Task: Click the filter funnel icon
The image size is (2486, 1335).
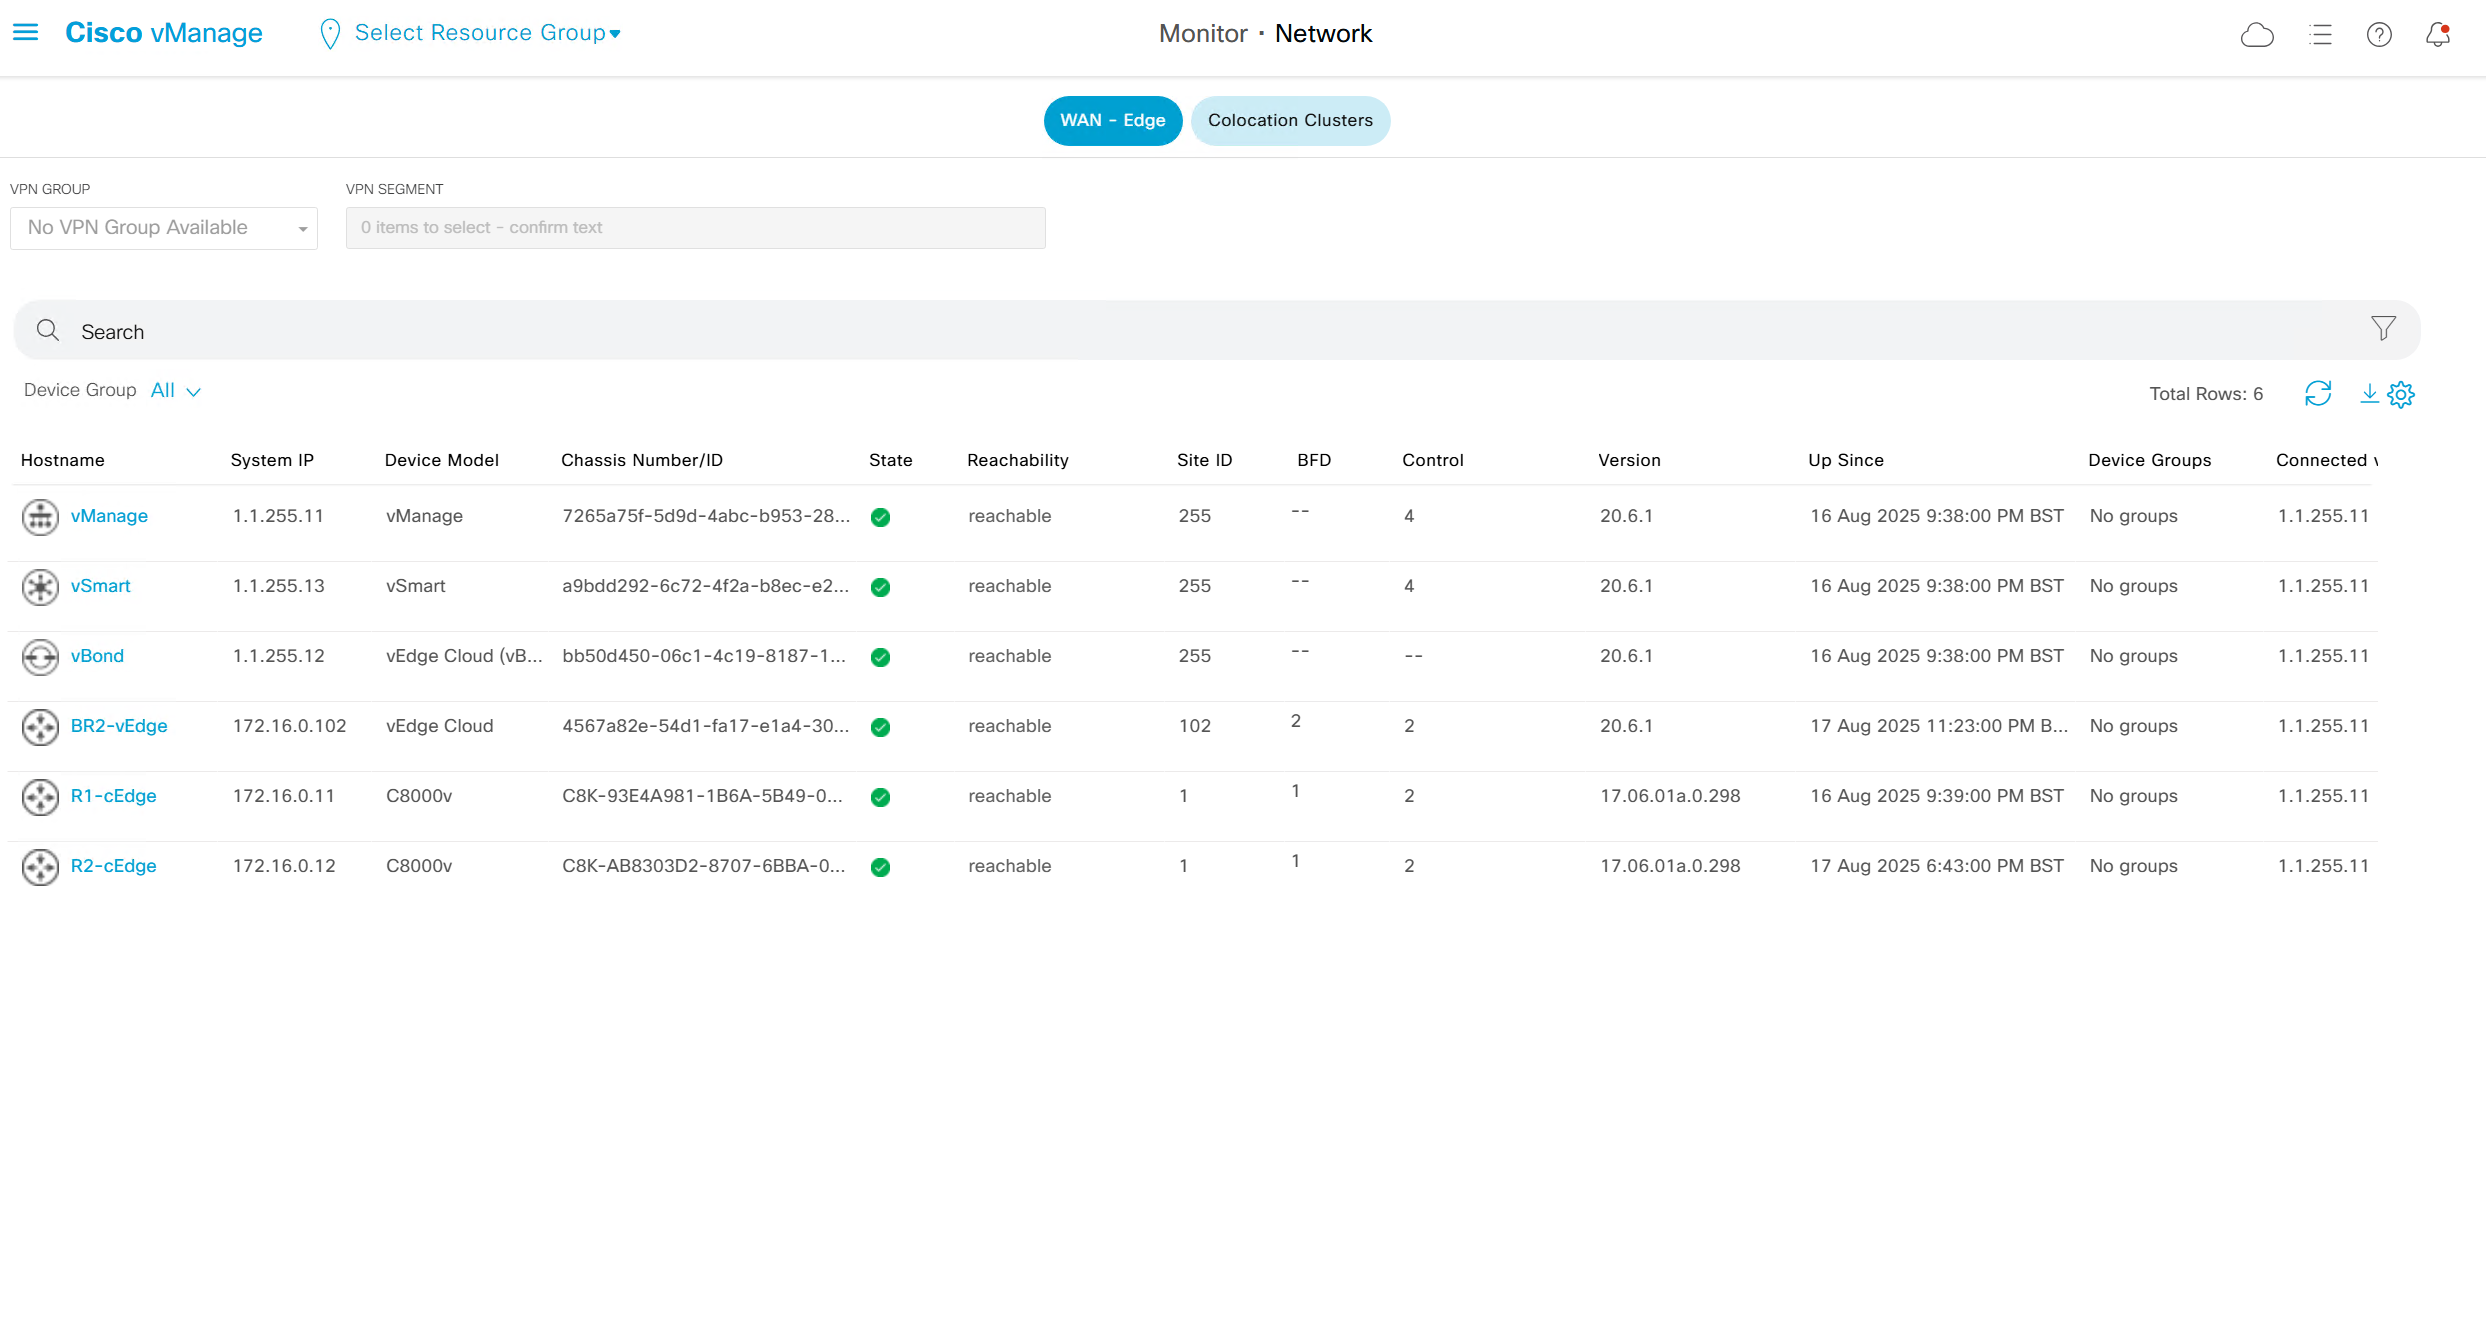Action: pos(2383,329)
